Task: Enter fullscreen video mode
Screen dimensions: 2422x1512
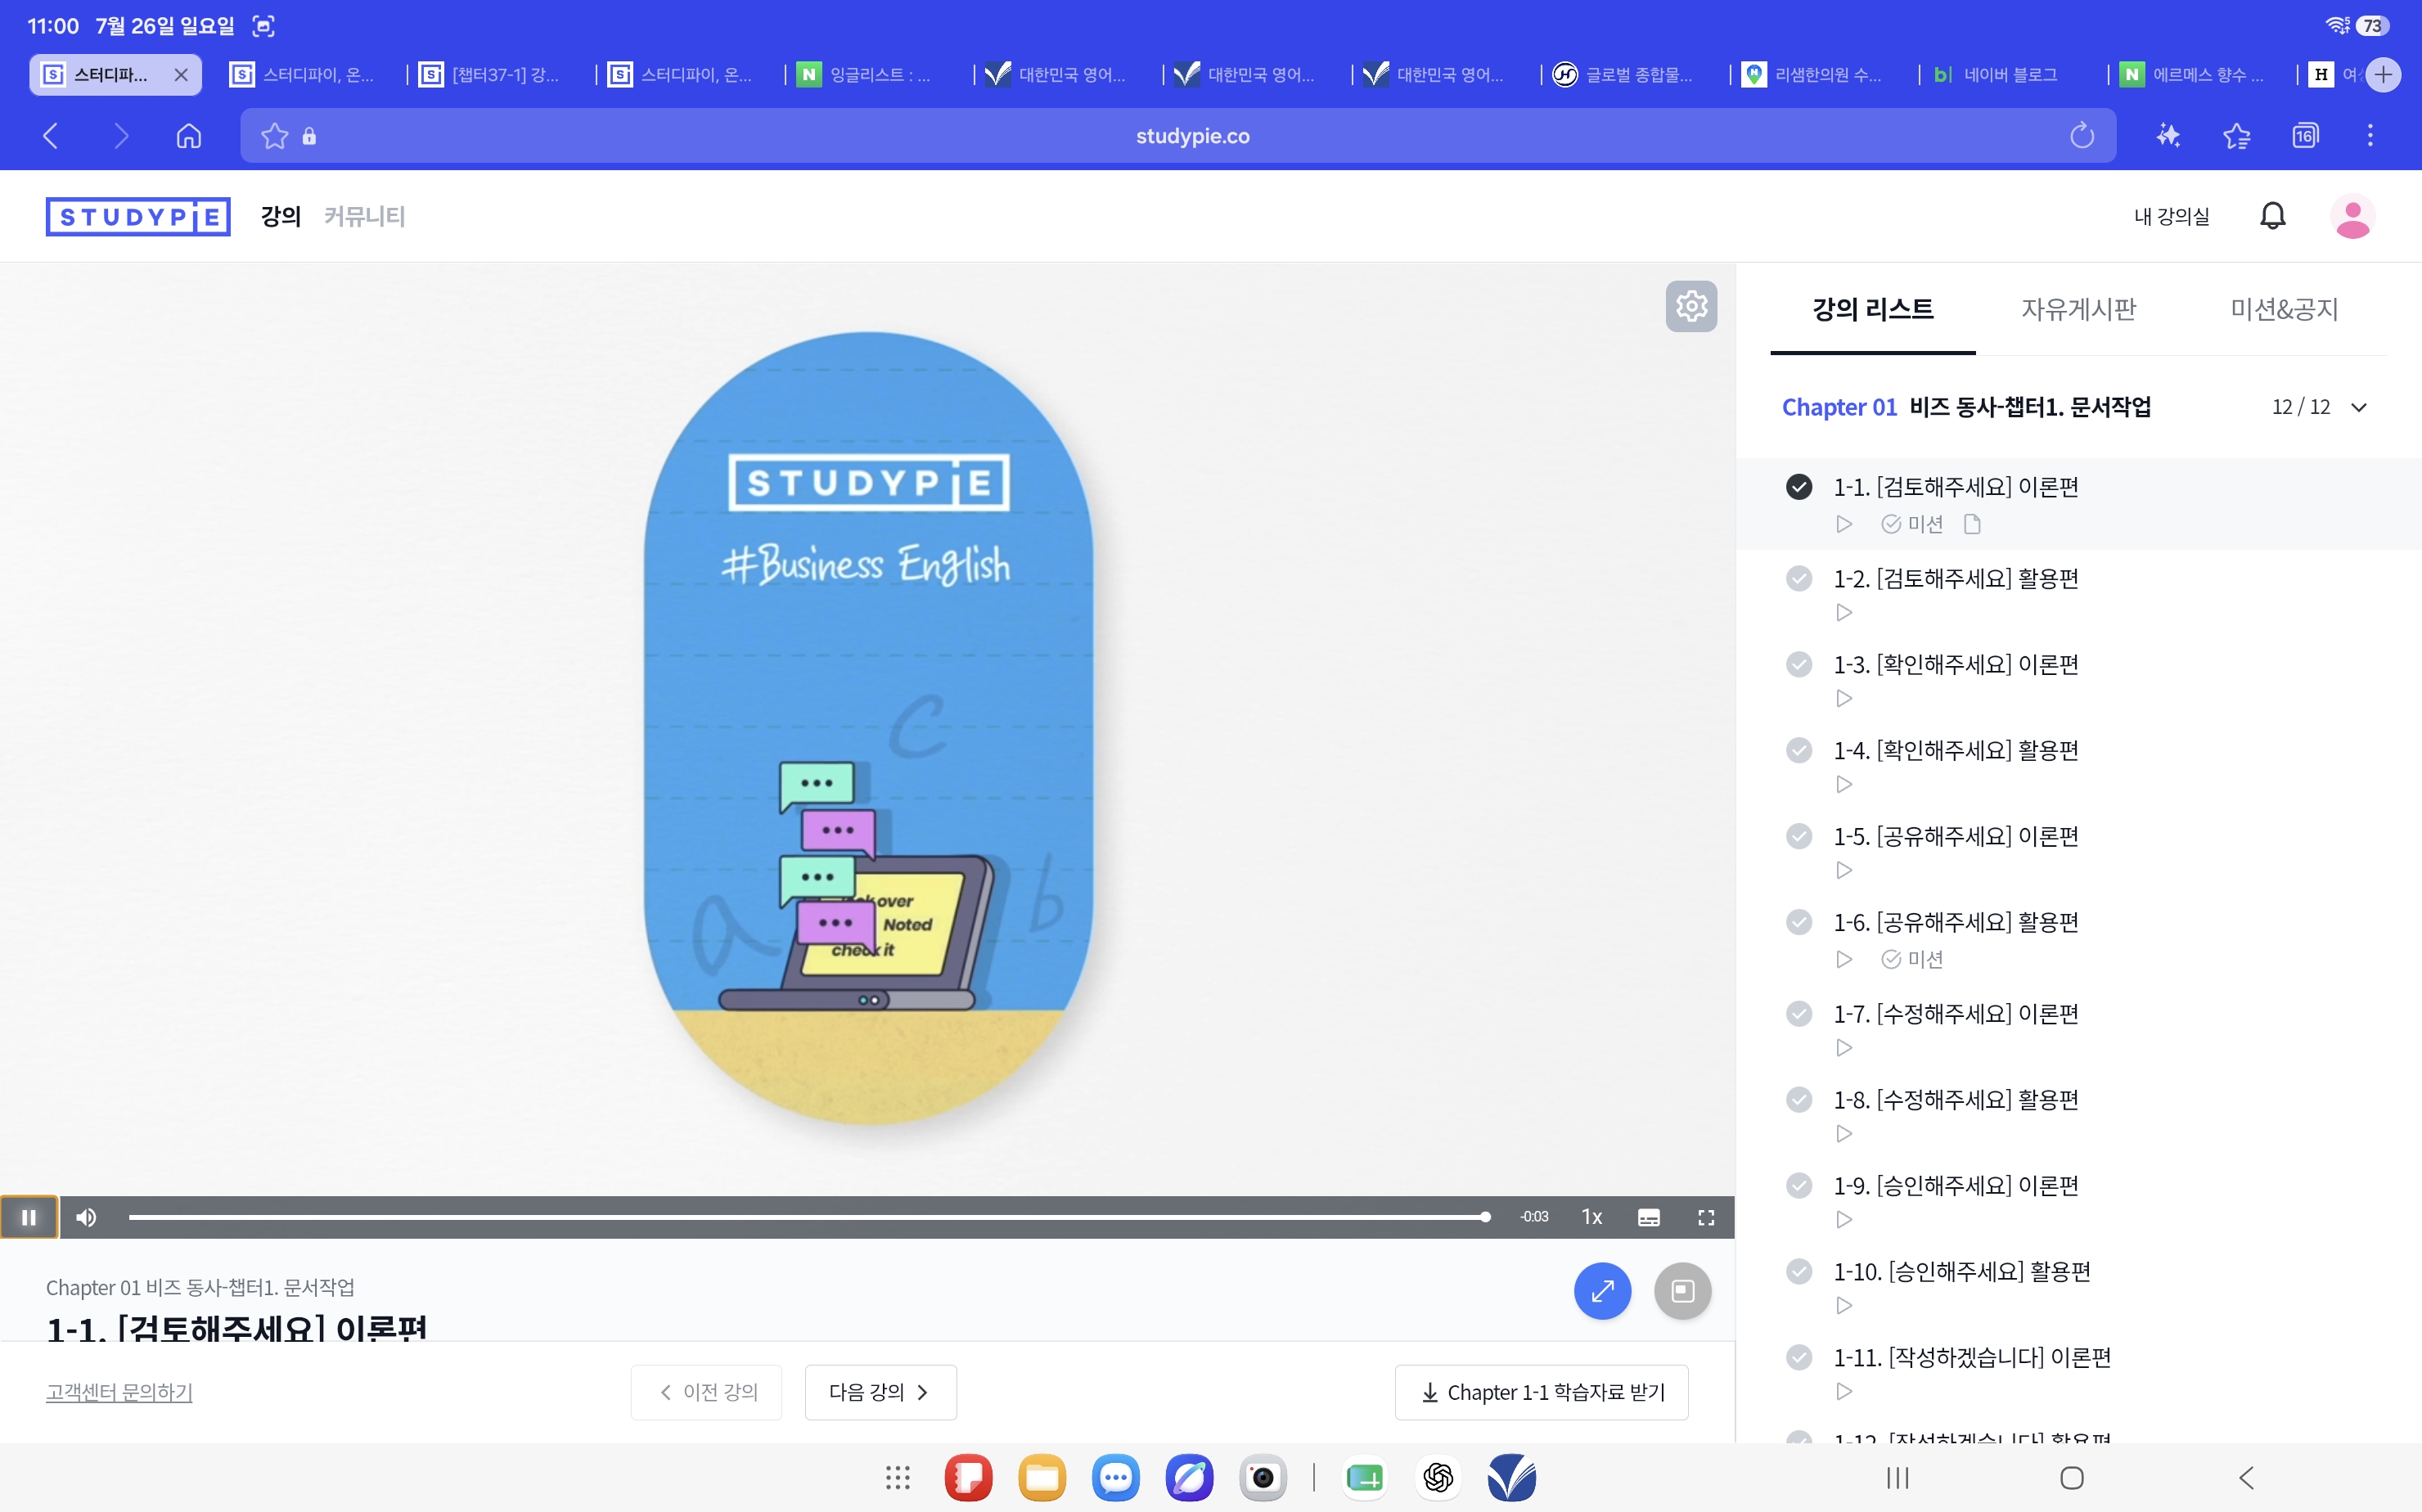Action: (1706, 1217)
